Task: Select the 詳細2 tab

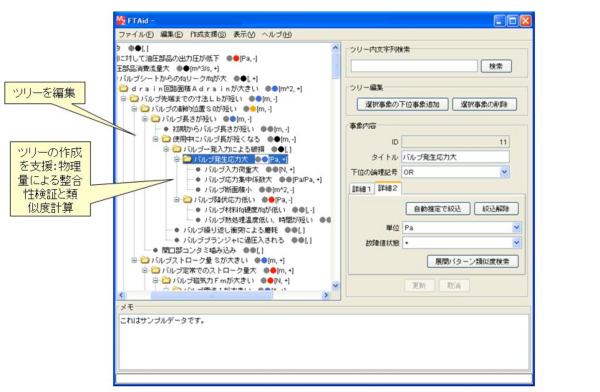Action: [x=388, y=188]
